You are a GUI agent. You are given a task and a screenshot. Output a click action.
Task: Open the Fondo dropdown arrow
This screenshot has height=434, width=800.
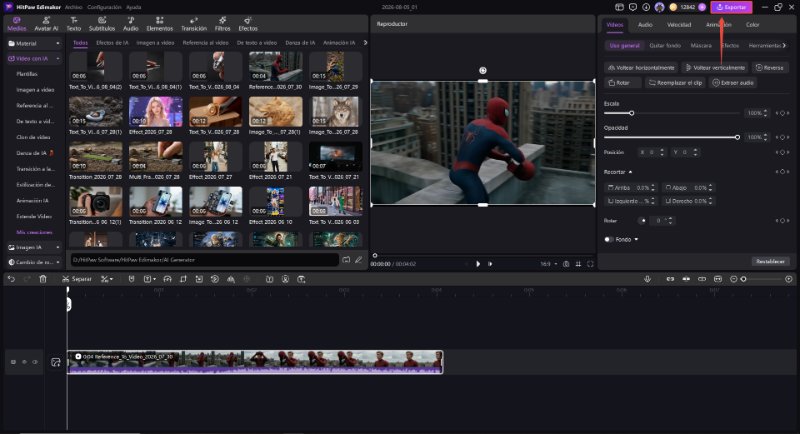point(636,239)
